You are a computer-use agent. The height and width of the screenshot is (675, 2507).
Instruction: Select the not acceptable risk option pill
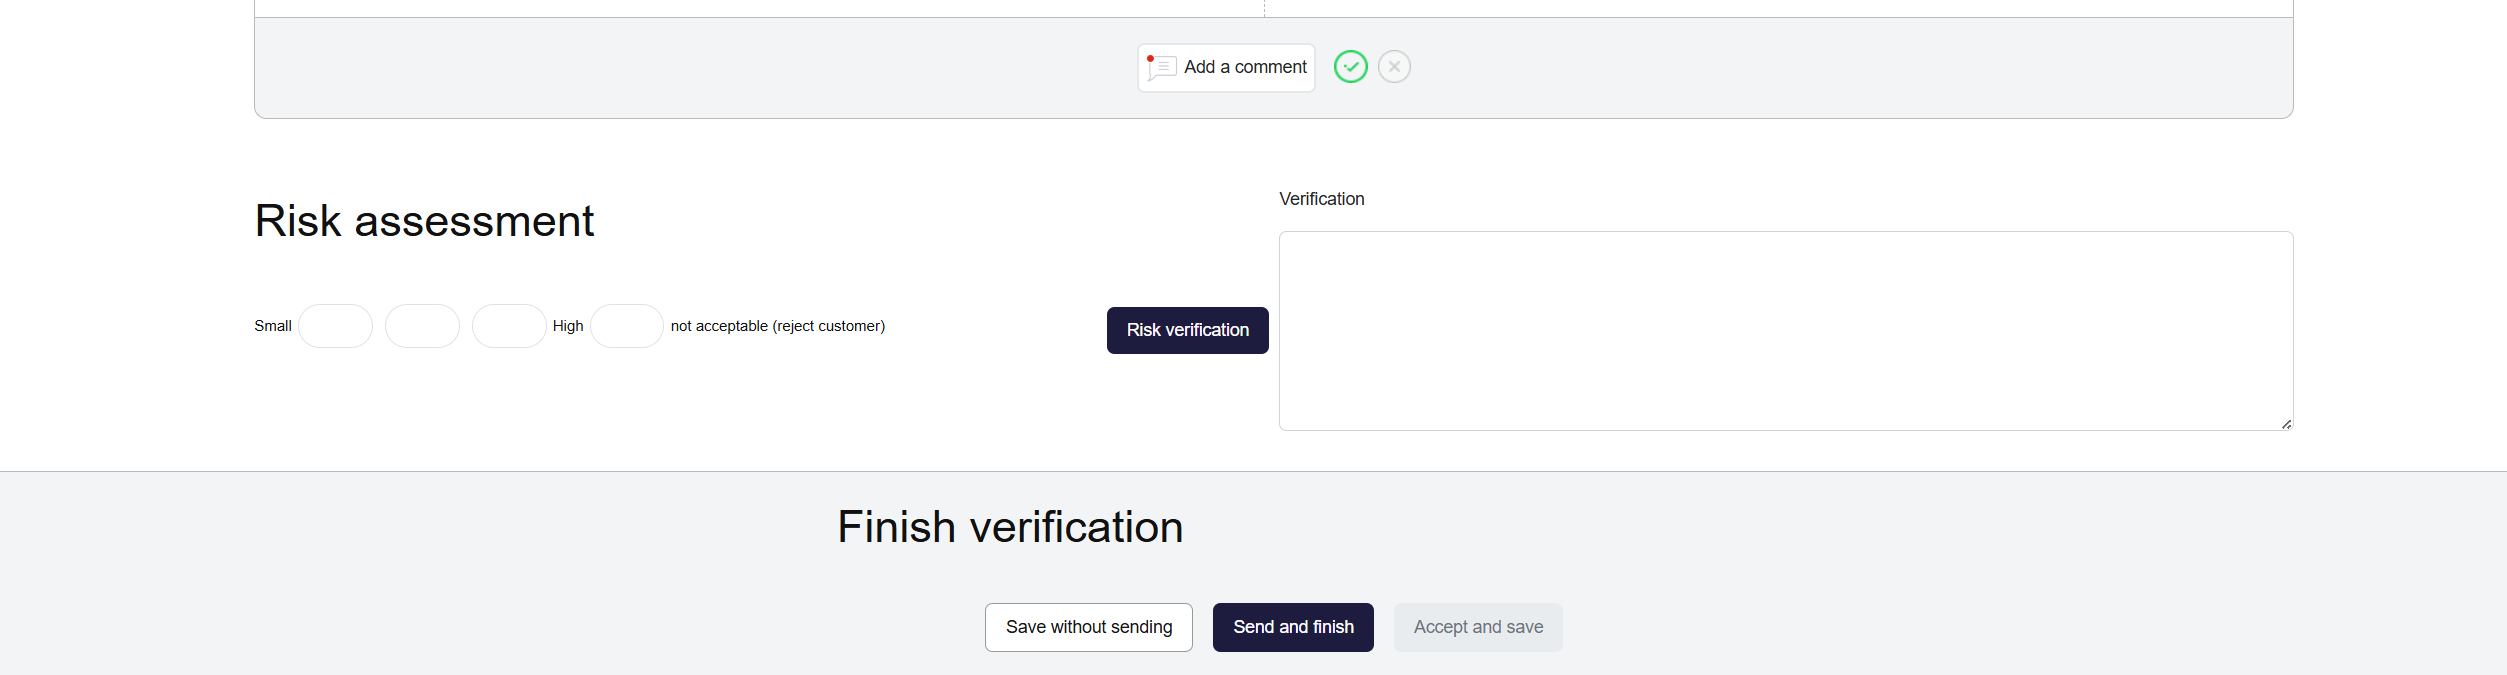click(x=626, y=326)
